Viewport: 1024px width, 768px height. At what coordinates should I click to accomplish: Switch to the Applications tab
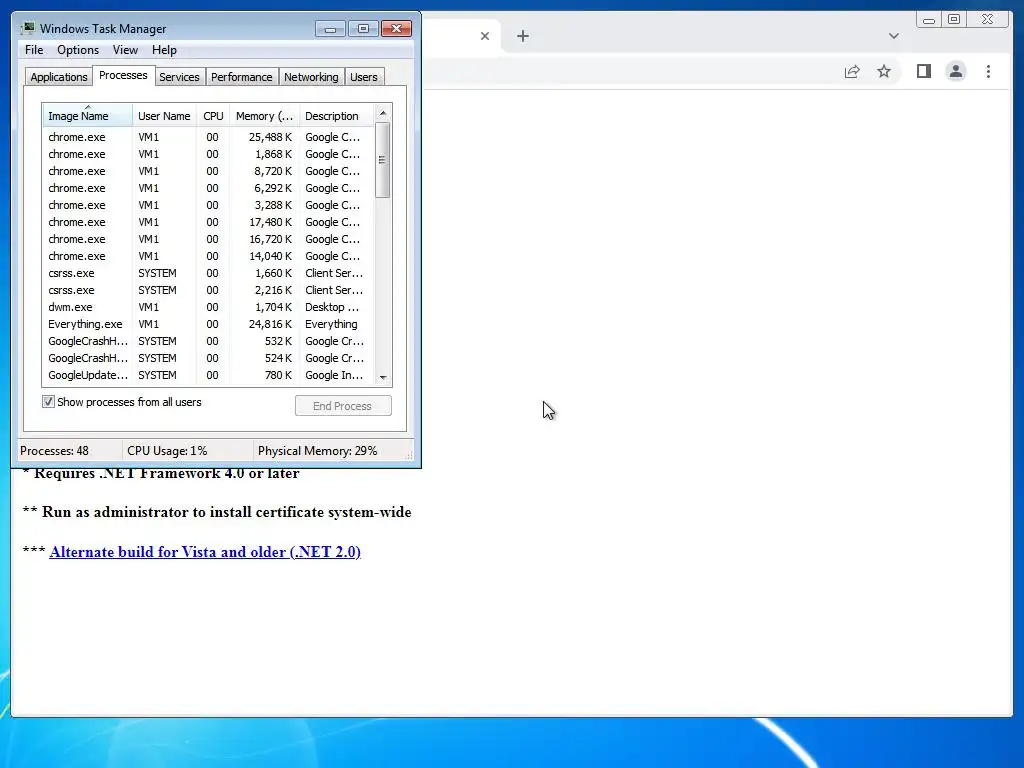[x=59, y=77]
